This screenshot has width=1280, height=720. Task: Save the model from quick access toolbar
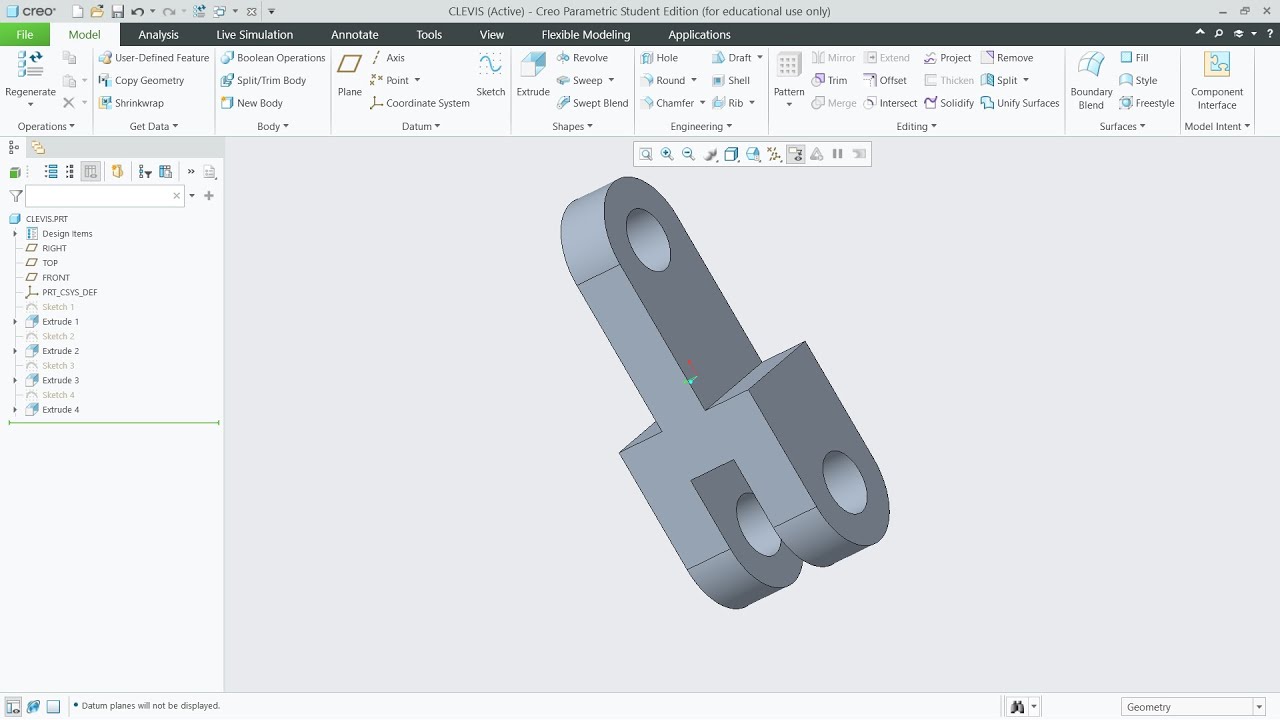click(x=117, y=12)
